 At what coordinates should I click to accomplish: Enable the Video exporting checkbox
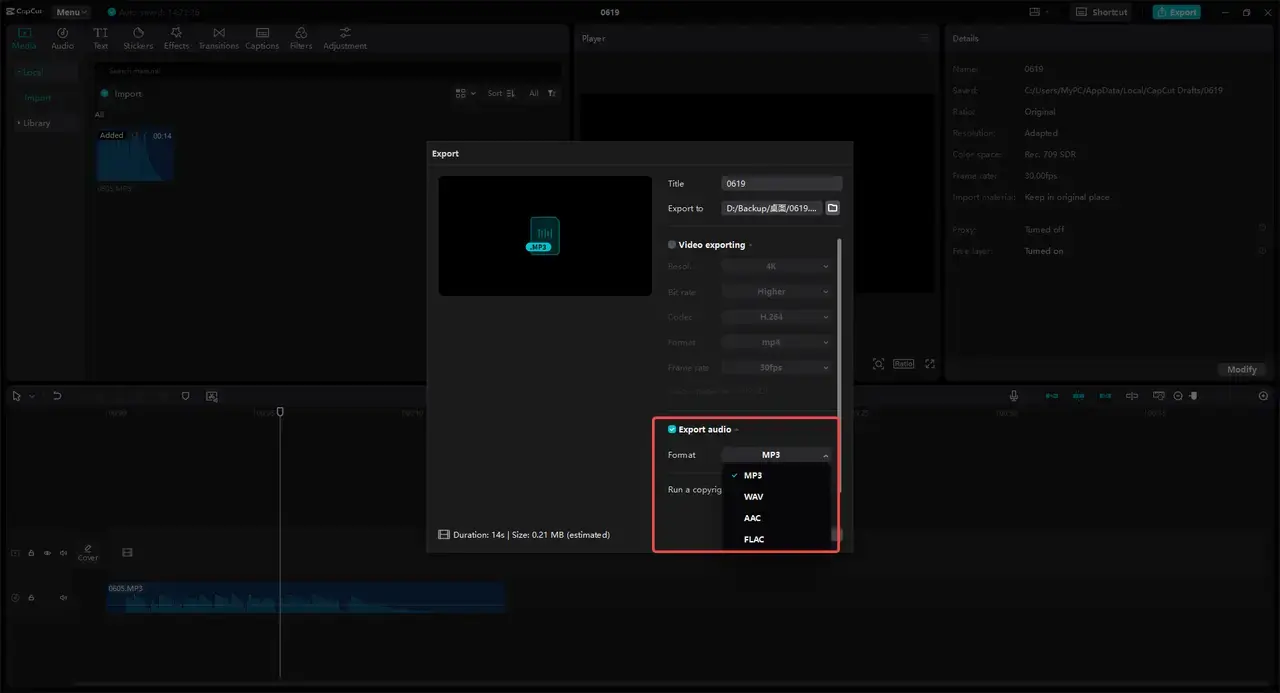pos(672,245)
